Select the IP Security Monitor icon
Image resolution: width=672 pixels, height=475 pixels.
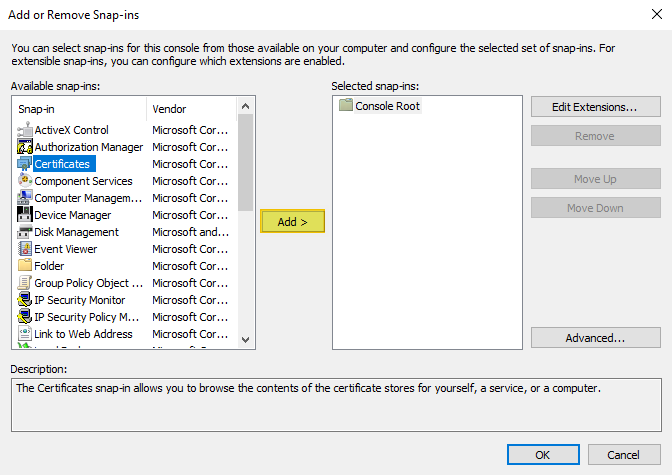(x=25, y=300)
